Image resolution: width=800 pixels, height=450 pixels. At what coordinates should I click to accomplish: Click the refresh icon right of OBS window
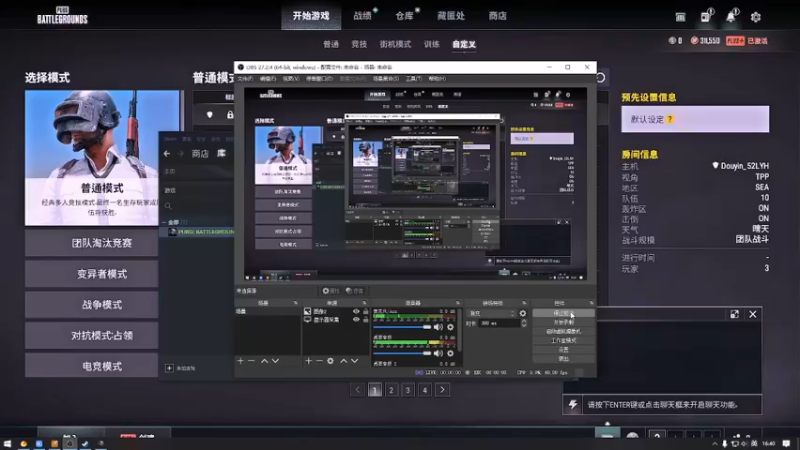600,78
